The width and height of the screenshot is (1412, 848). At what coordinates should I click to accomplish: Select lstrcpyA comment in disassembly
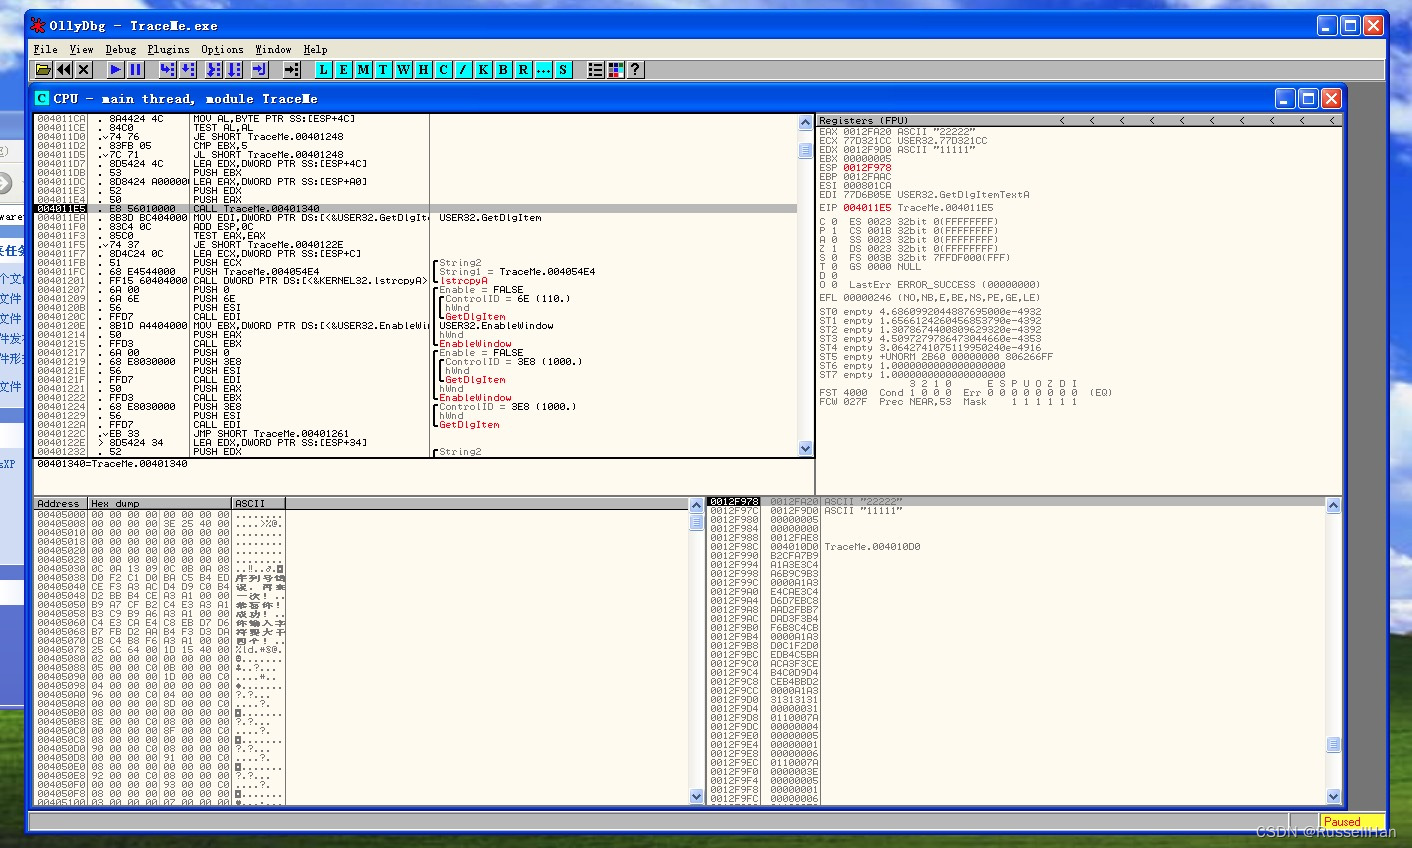click(464, 281)
